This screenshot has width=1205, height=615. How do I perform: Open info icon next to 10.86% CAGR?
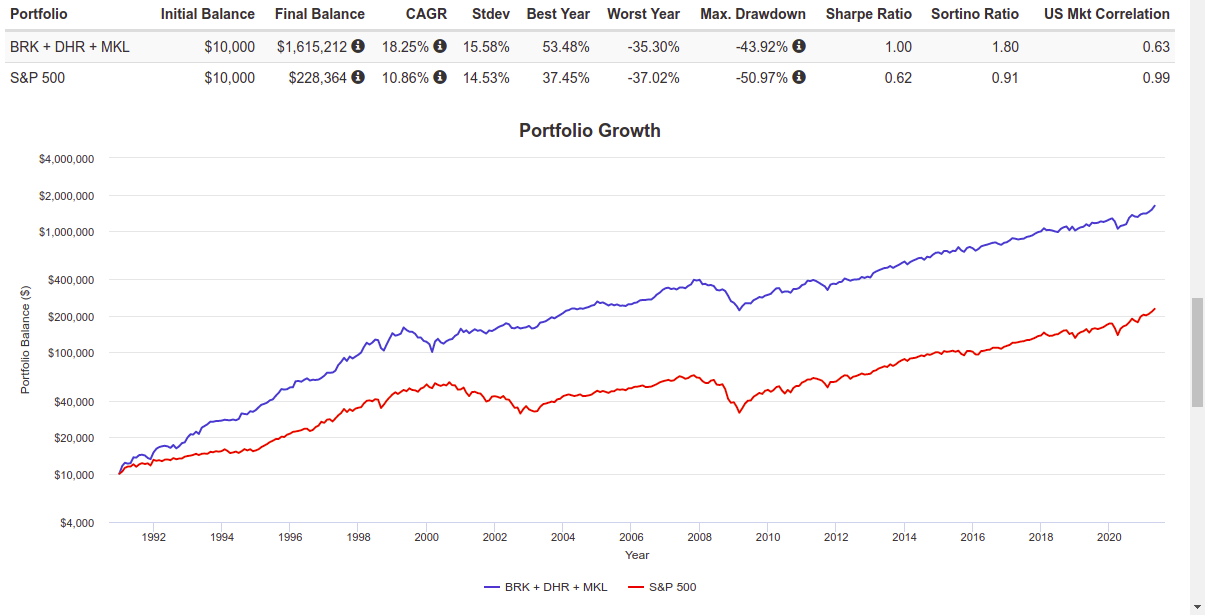pos(439,78)
